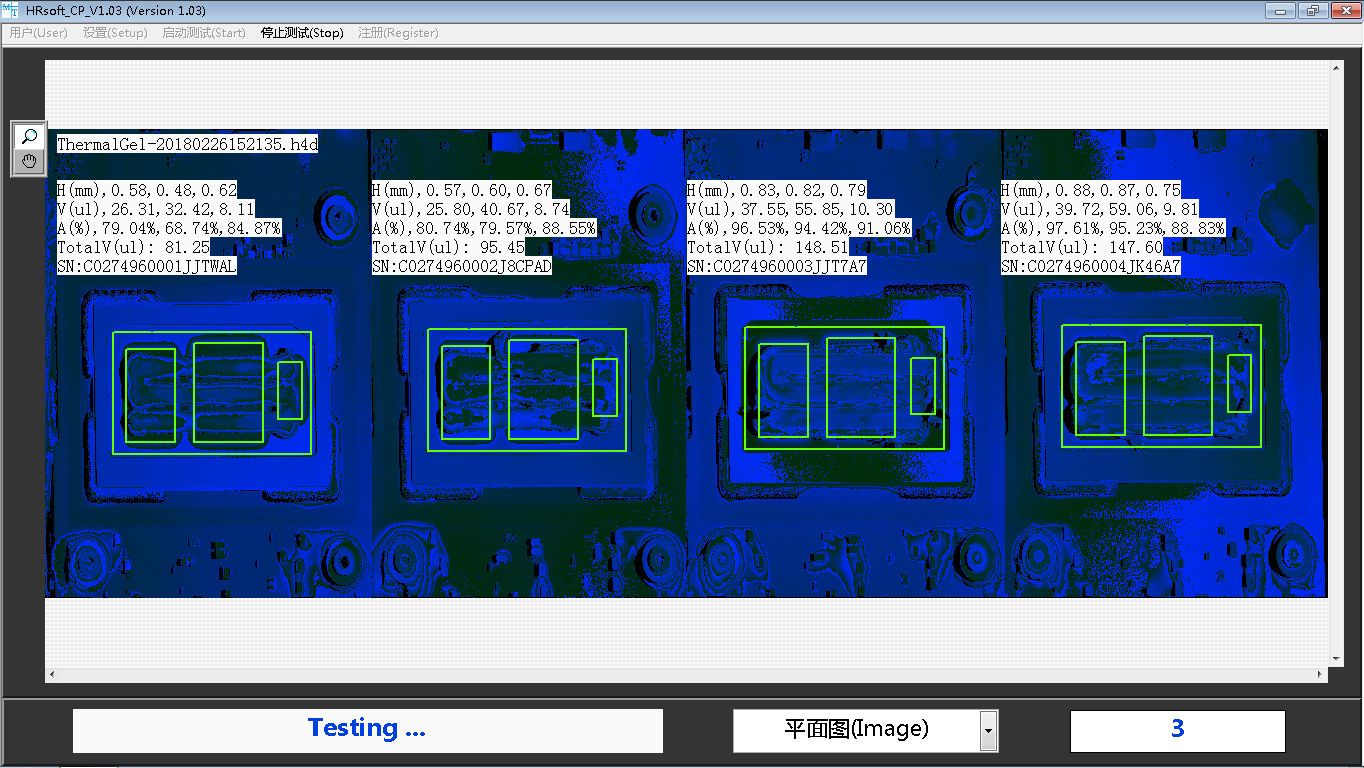Open the 设置(Setup) menu
Screen dimensions: 1364x768
(x=115, y=33)
